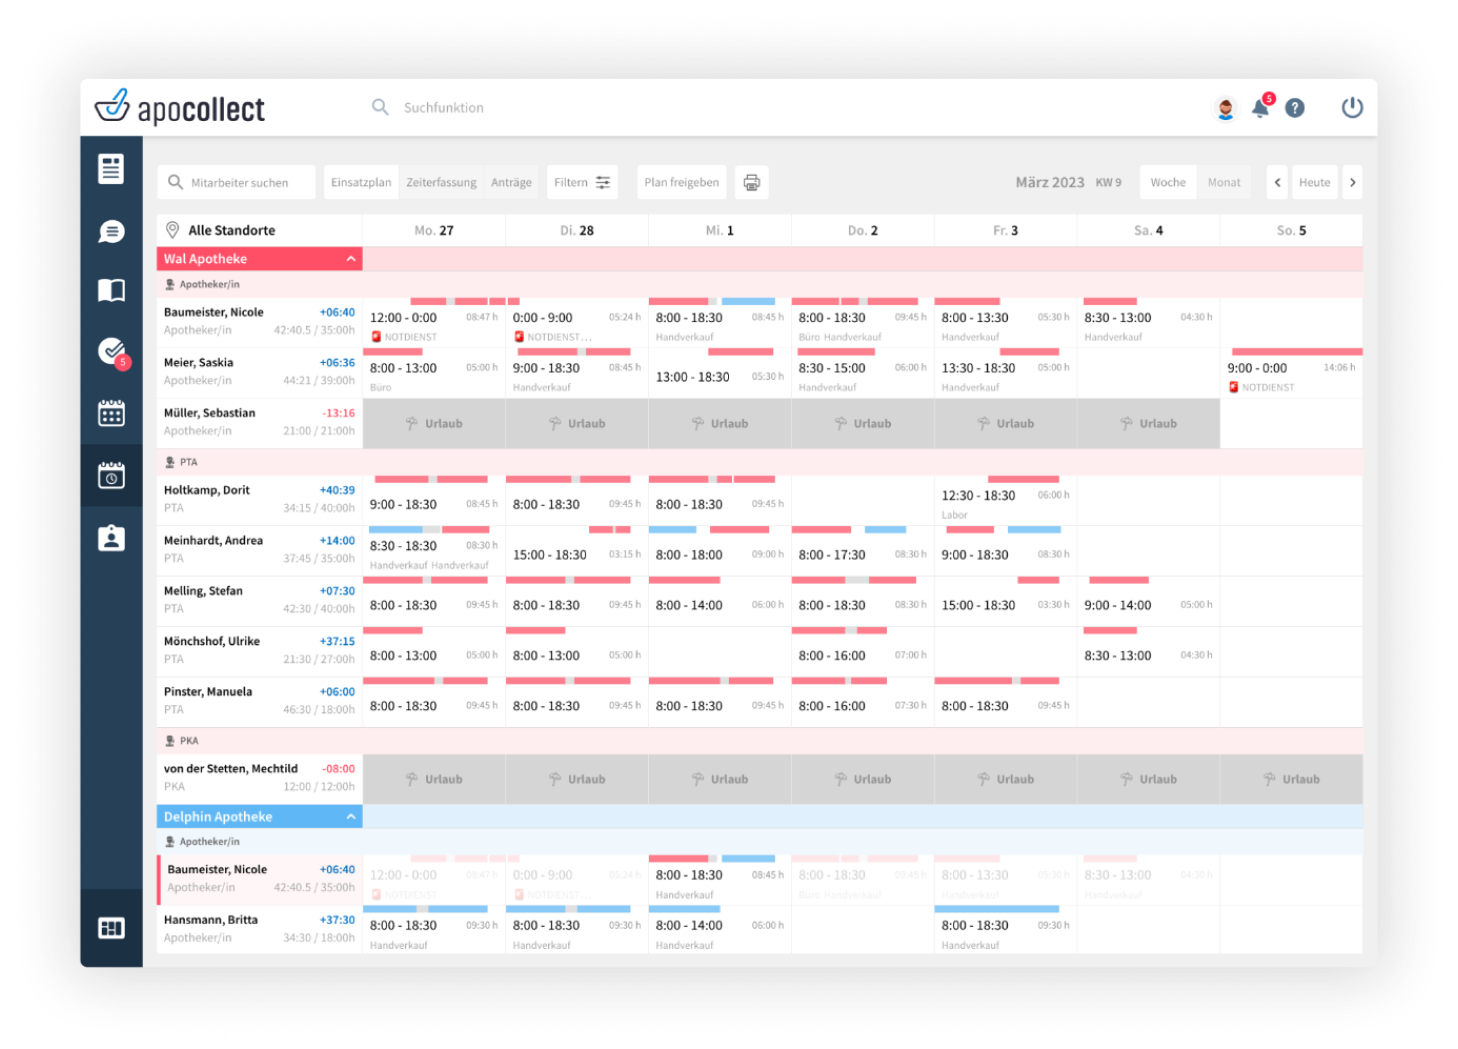Screen dimensions: 1458x1049
Task: Click the printer icon button
Action: [x=752, y=182]
